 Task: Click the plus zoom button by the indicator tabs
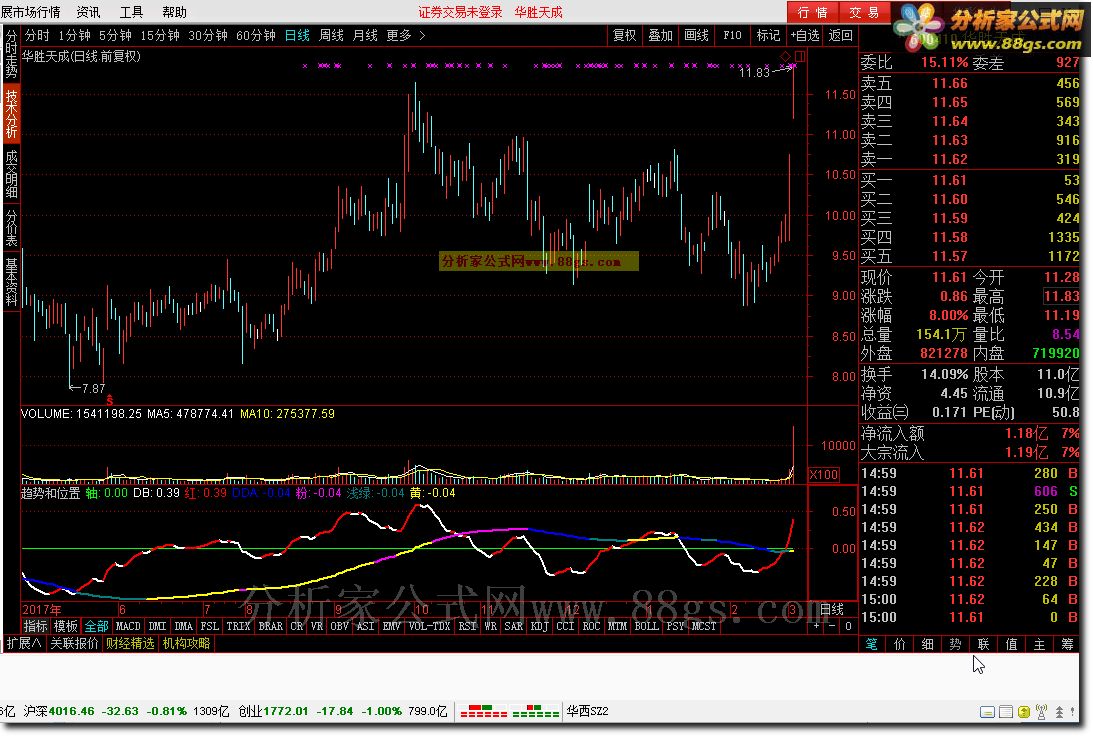[816, 626]
